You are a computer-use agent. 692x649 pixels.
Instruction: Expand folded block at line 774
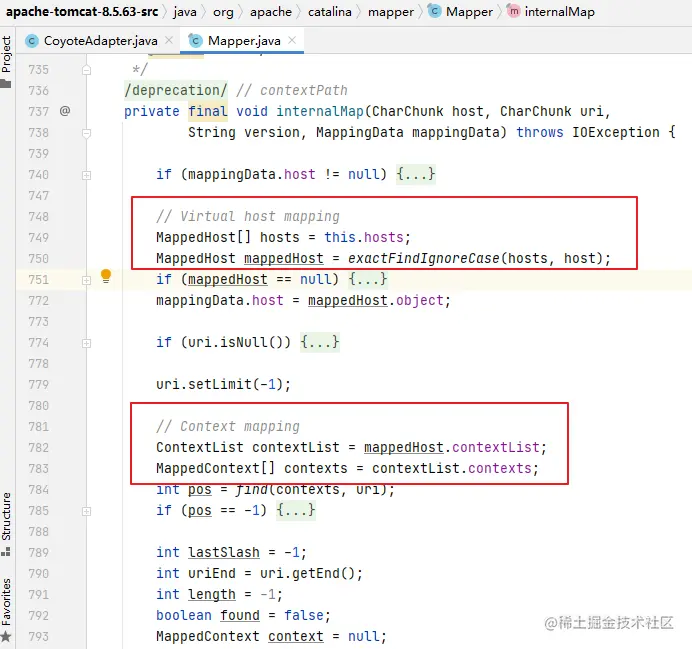click(86, 343)
